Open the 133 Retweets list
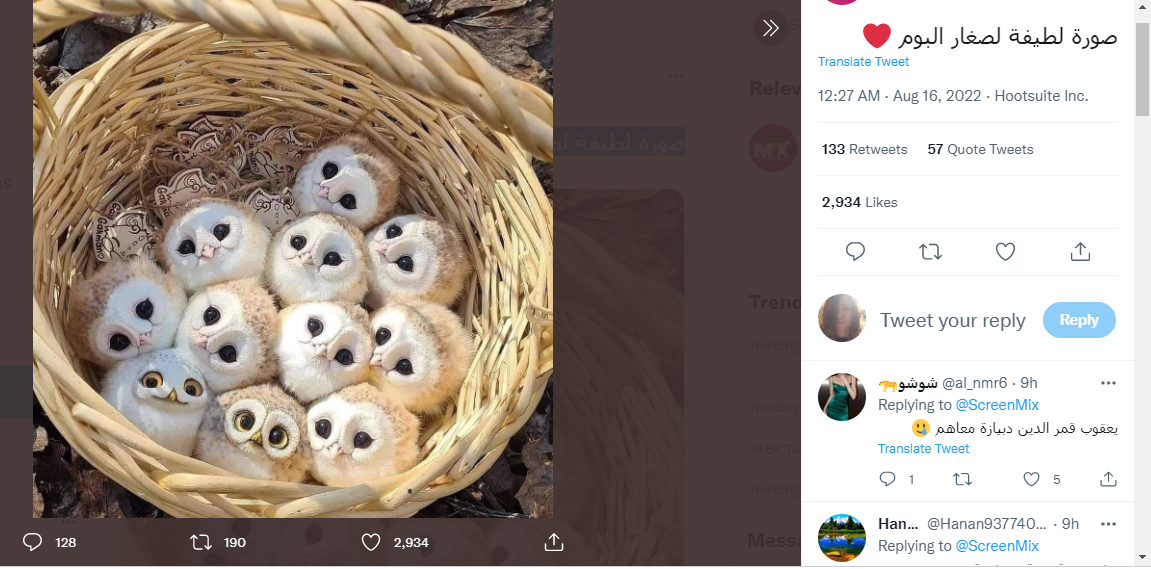1151x569 pixels. click(x=864, y=149)
